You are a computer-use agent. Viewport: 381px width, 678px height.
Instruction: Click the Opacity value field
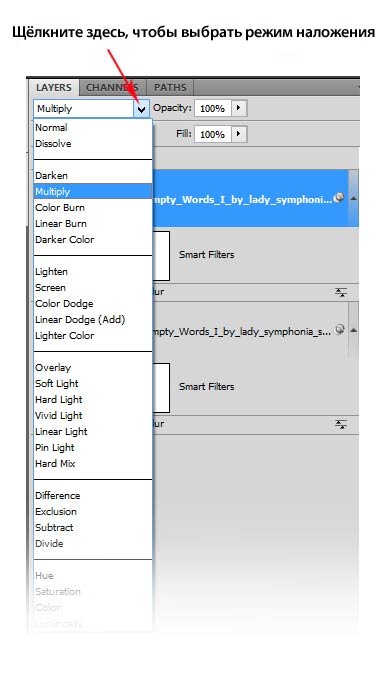[x=213, y=109]
